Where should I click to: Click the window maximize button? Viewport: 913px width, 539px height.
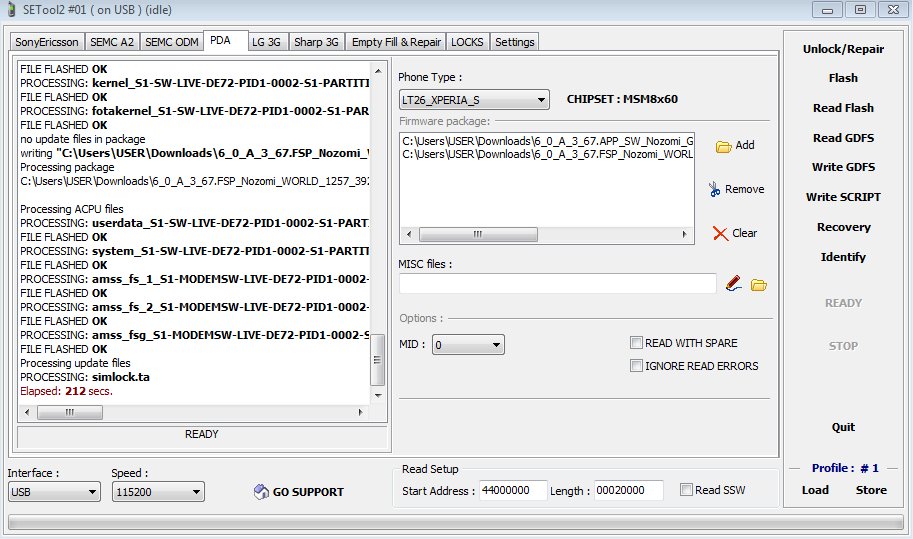tap(860, 10)
